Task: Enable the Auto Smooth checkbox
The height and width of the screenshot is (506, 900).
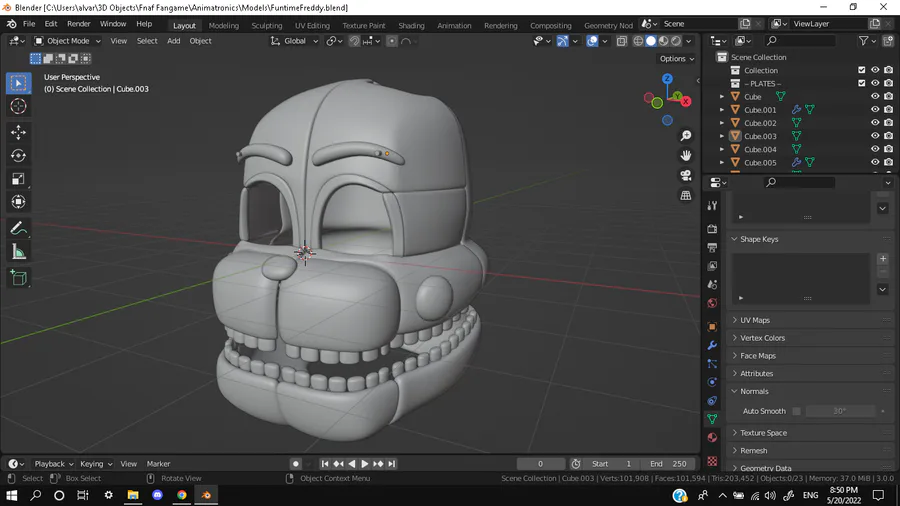Action: (x=796, y=411)
